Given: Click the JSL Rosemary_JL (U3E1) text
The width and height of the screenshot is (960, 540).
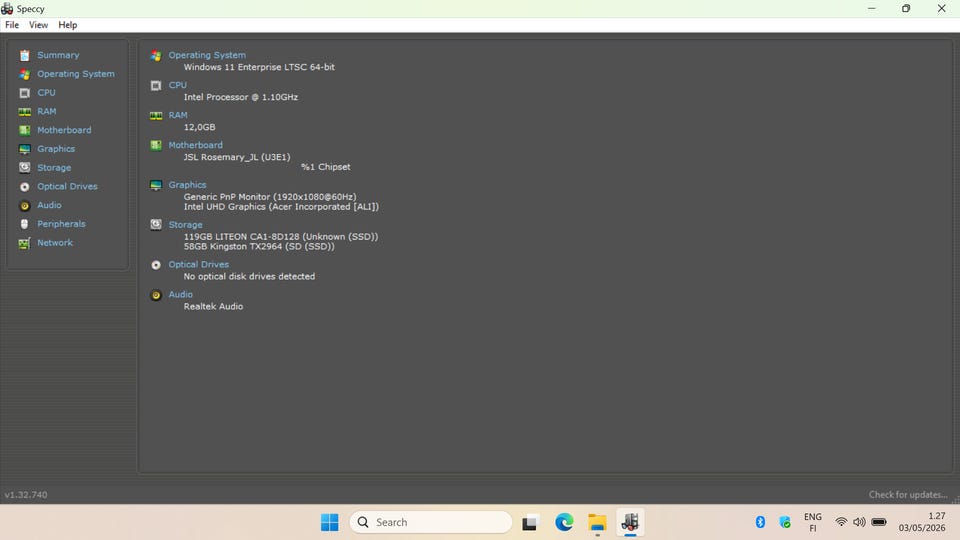Looking at the screenshot, I should [237, 157].
